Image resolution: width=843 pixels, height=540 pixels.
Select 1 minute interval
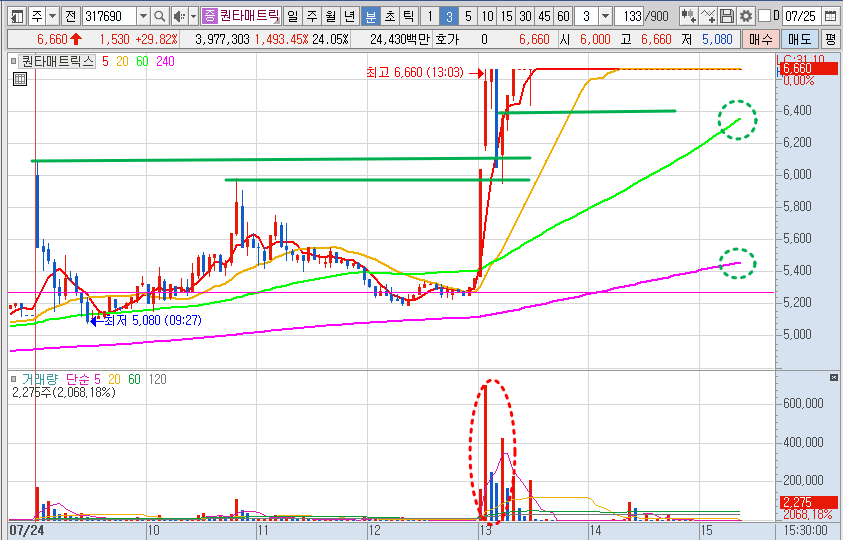pyautogui.click(x=430, y=17)
